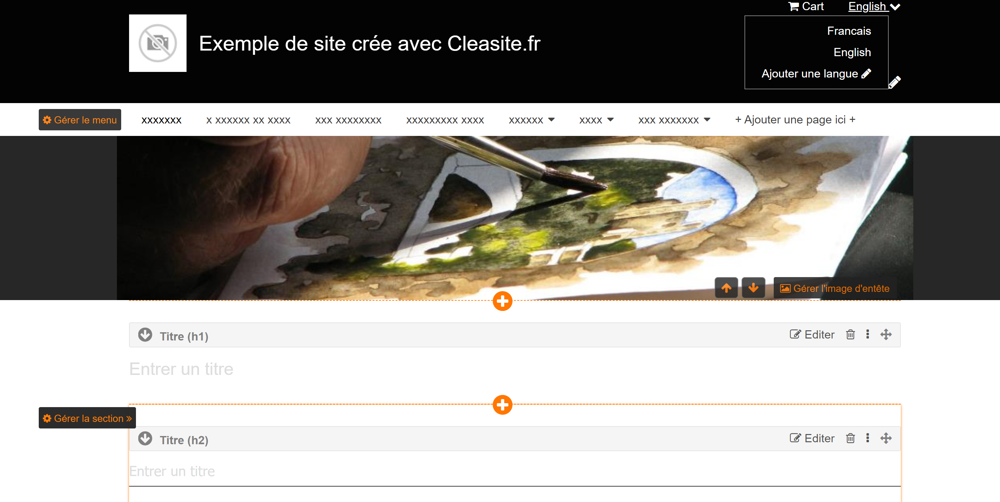Choose Ajouter une langue option

click(816, 73)
